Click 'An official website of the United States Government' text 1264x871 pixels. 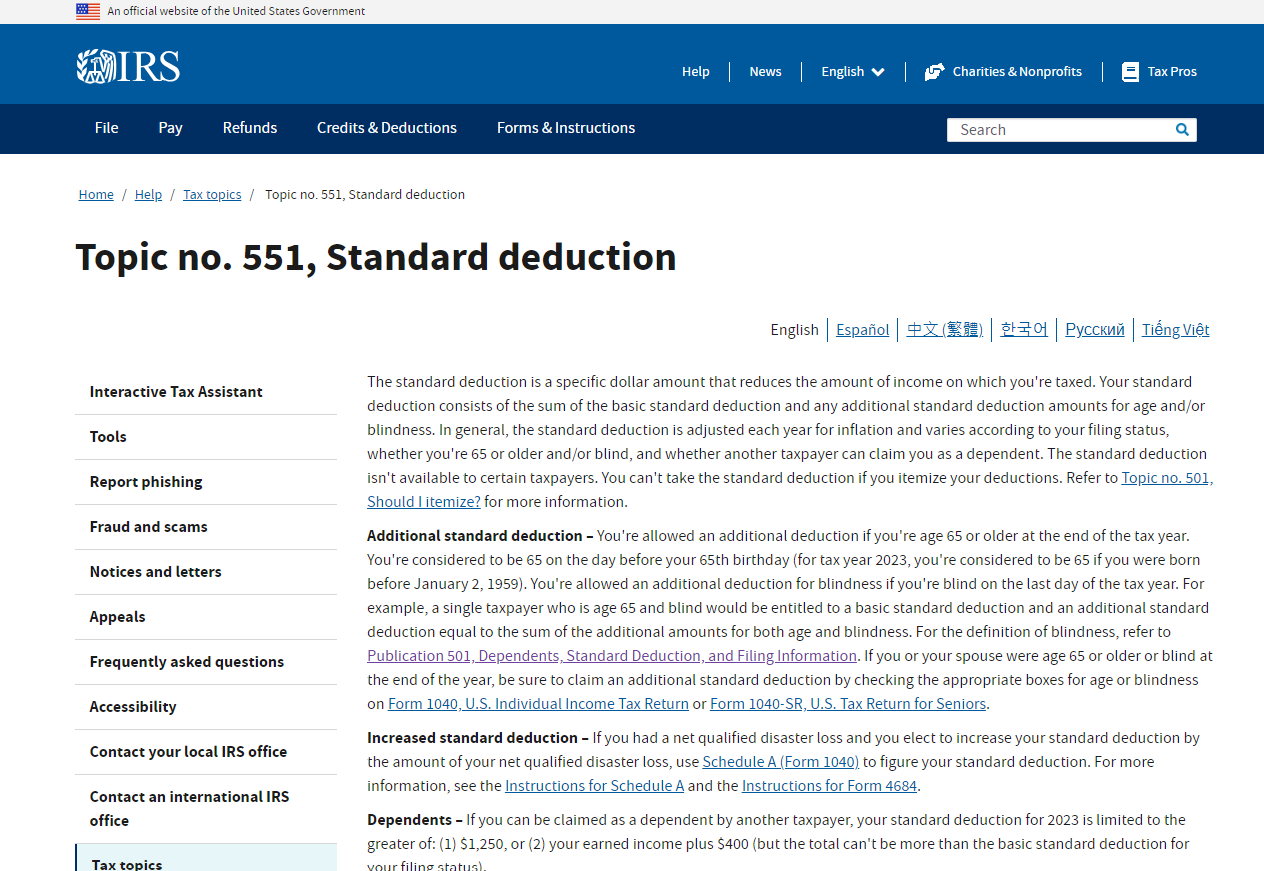(236, 11)
